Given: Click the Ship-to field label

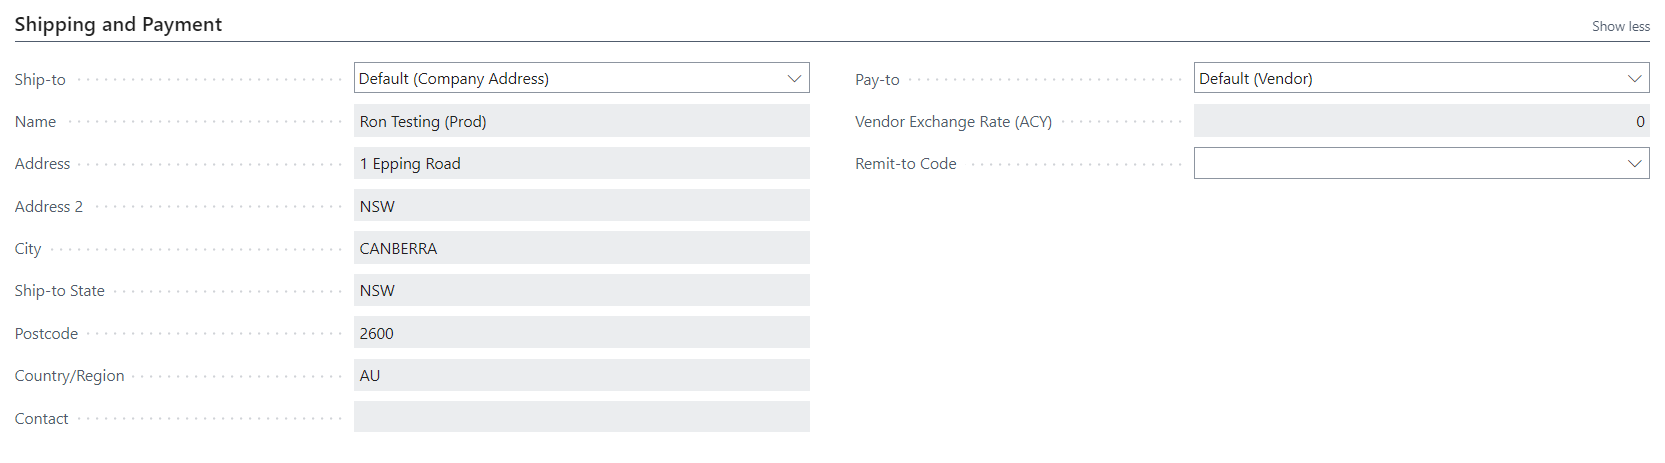Looking at the screenshot, I should [x=40, y=79].
